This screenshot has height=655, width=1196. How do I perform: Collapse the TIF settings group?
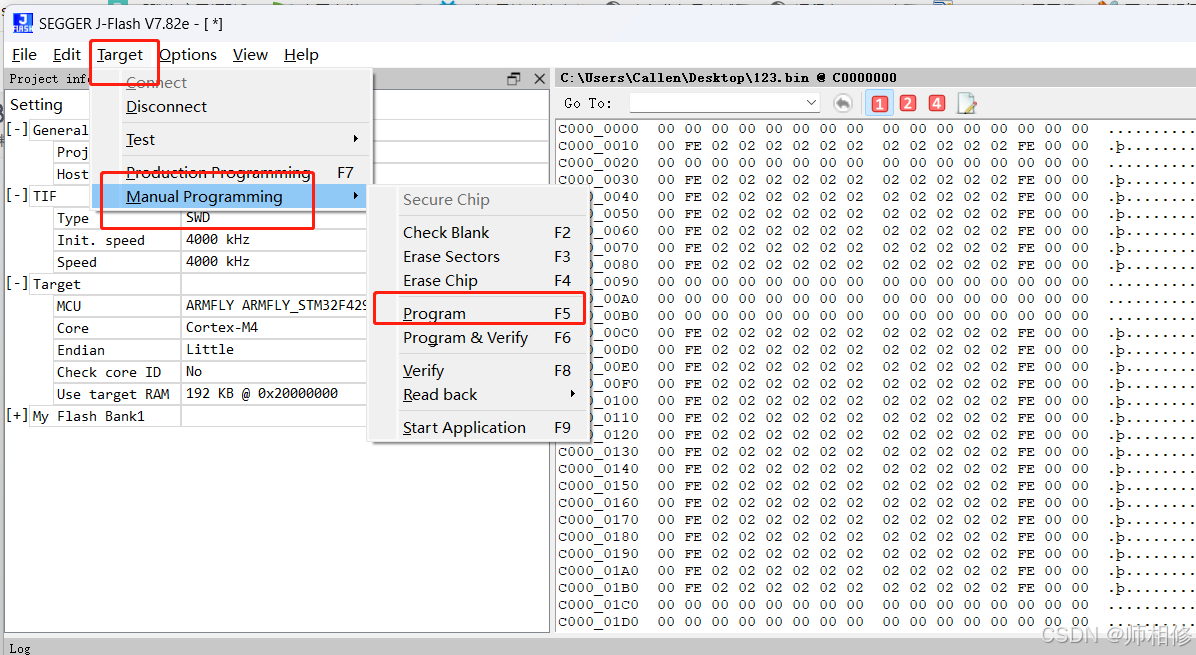18,195
